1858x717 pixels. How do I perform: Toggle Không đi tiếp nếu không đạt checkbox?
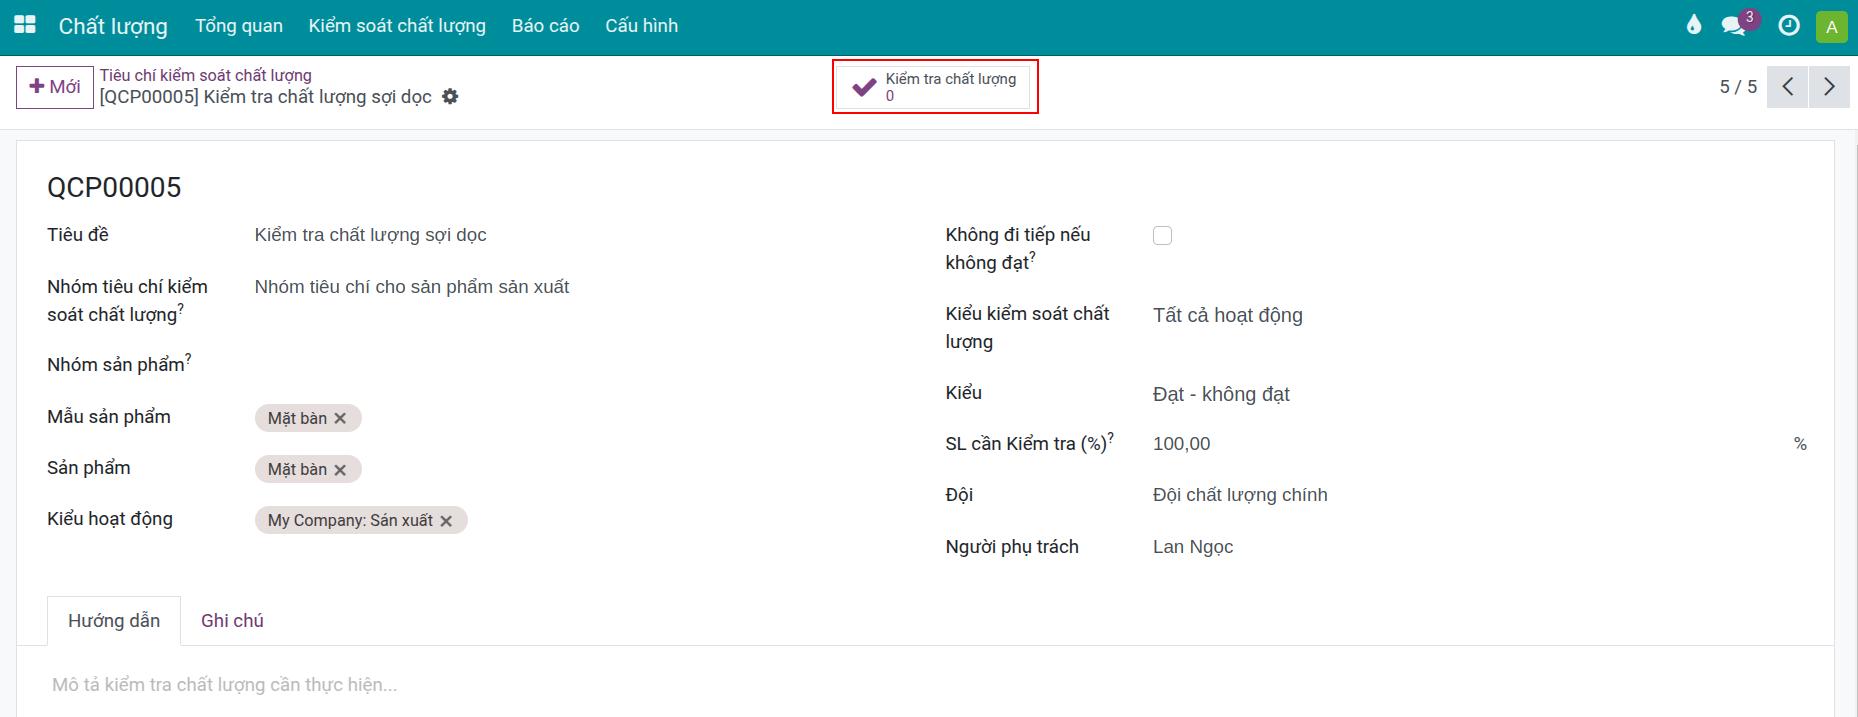1162,235
